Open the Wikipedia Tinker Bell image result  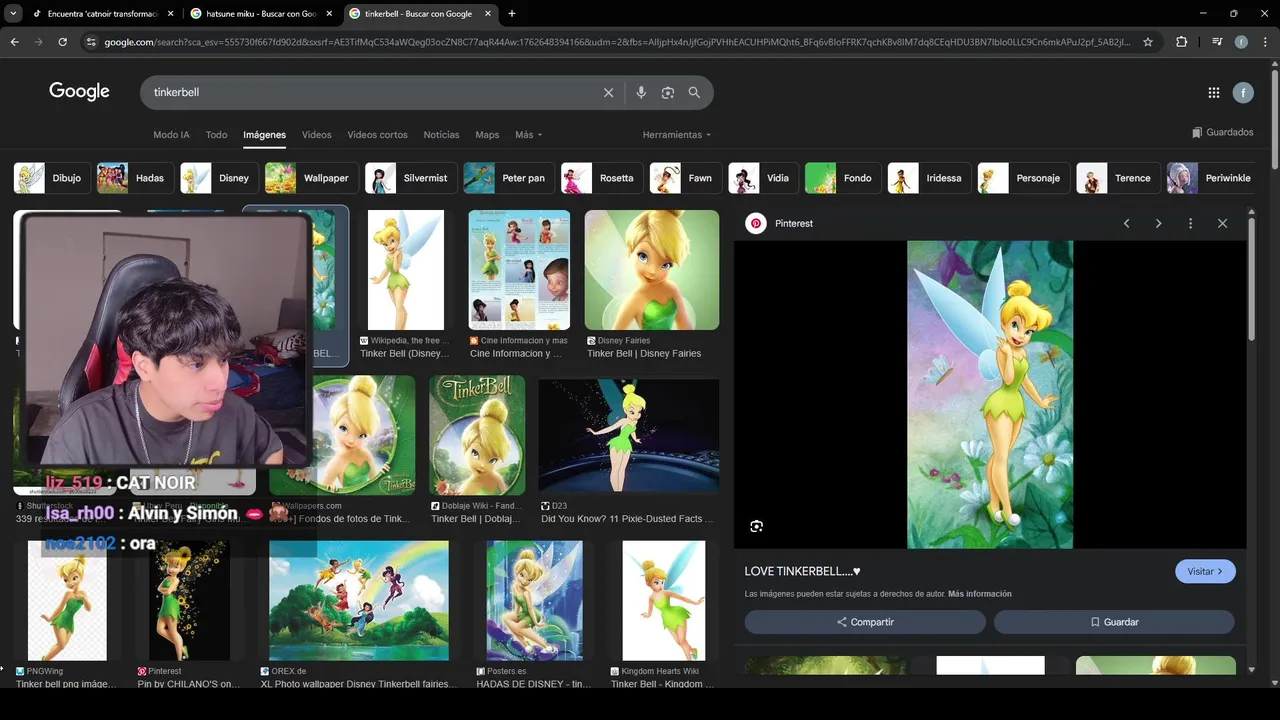coord(406,270)
